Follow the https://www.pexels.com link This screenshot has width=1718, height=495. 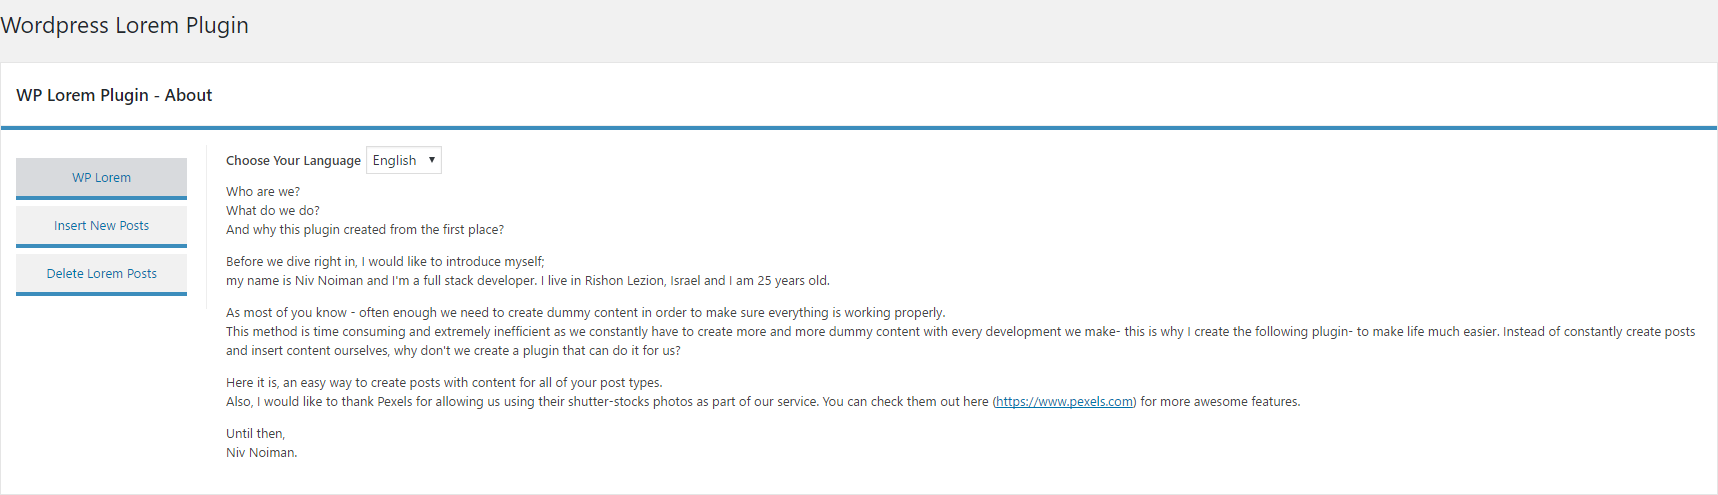pos(1064,402)
